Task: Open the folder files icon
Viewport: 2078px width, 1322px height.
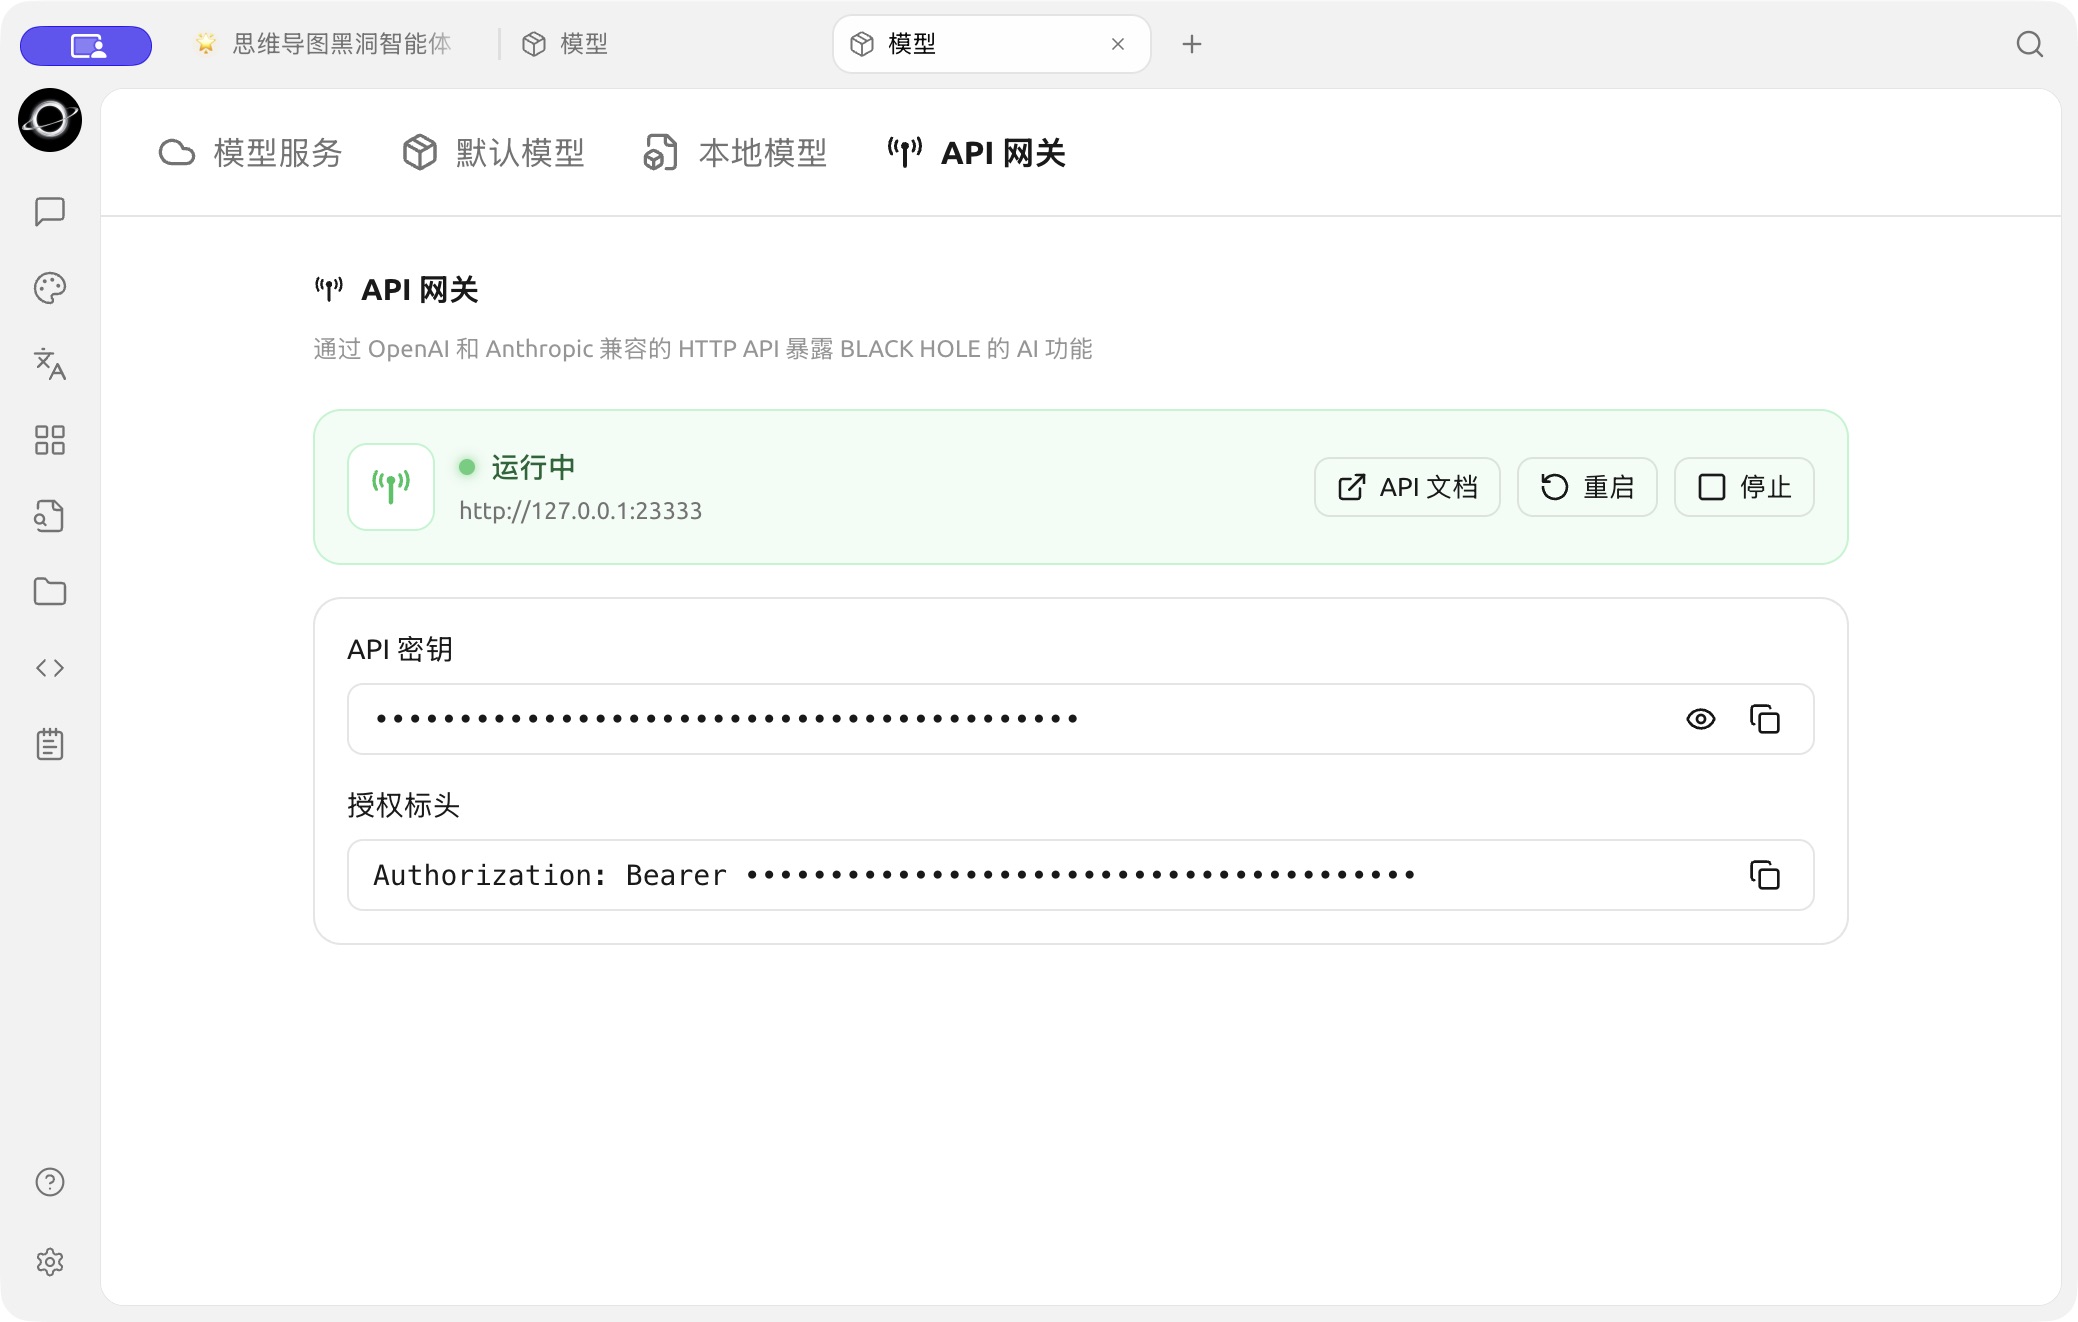Action: (50, 592)
